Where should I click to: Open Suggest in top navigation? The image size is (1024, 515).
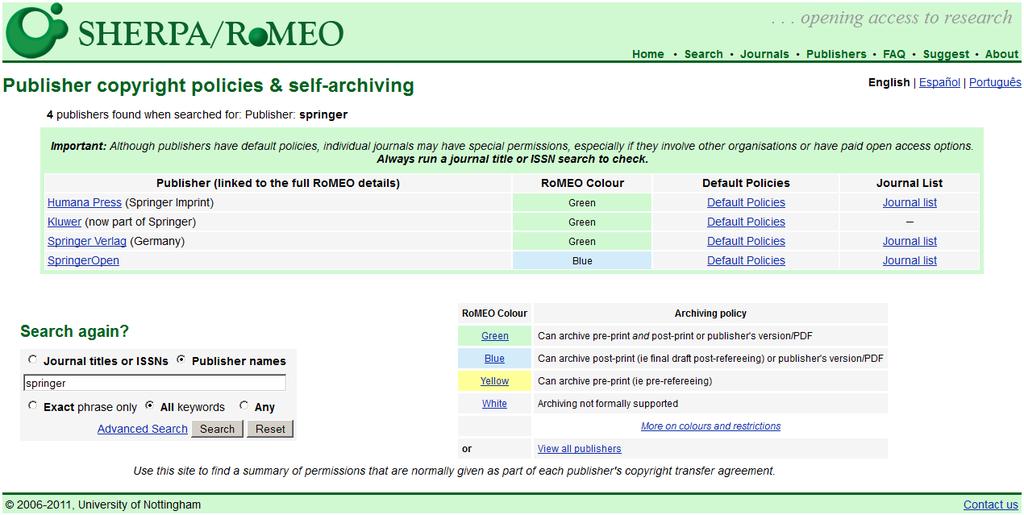click(946, 54)
